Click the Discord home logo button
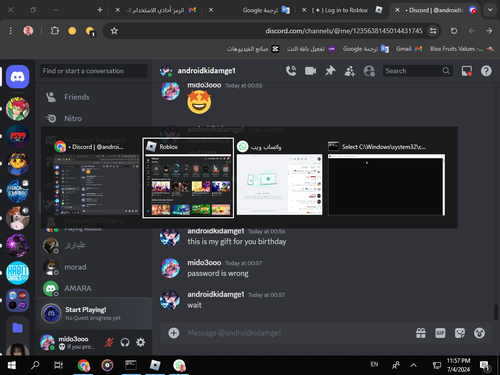 (x=18, y=77)
